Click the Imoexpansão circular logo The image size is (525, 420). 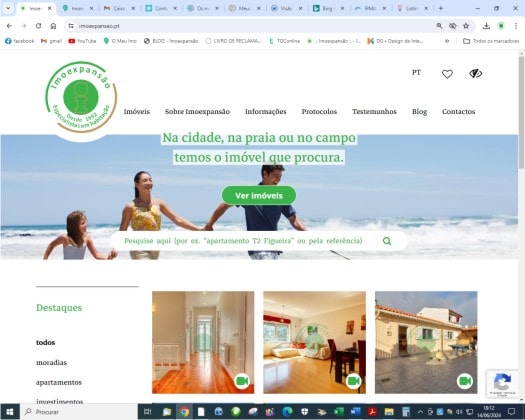tap(81, 97)
